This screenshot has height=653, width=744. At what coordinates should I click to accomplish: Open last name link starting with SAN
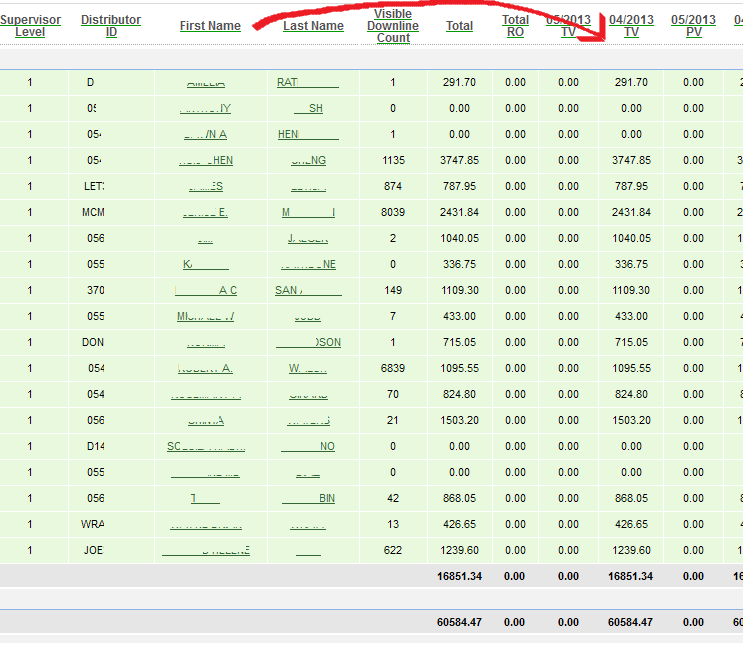(308, 290)
